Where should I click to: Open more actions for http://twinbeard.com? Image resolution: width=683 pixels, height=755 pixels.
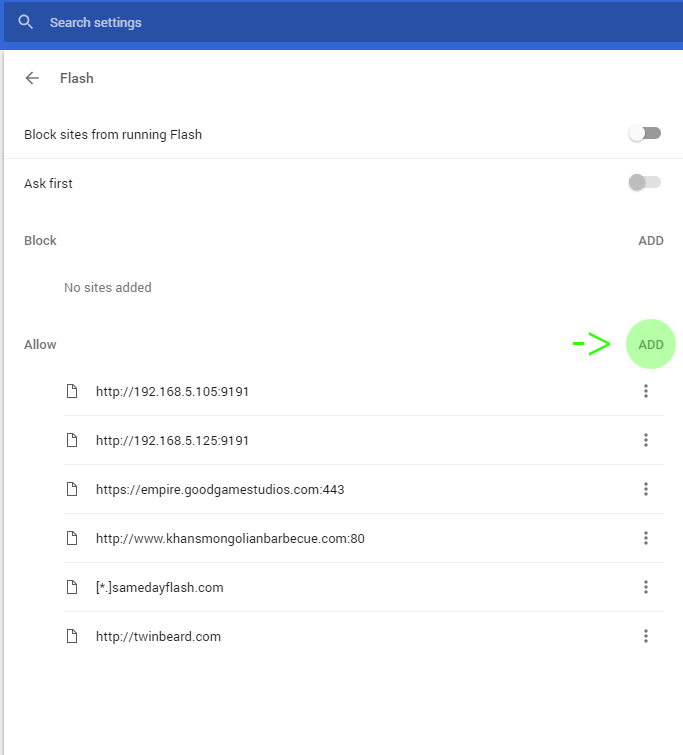click(x=646, y=636)
